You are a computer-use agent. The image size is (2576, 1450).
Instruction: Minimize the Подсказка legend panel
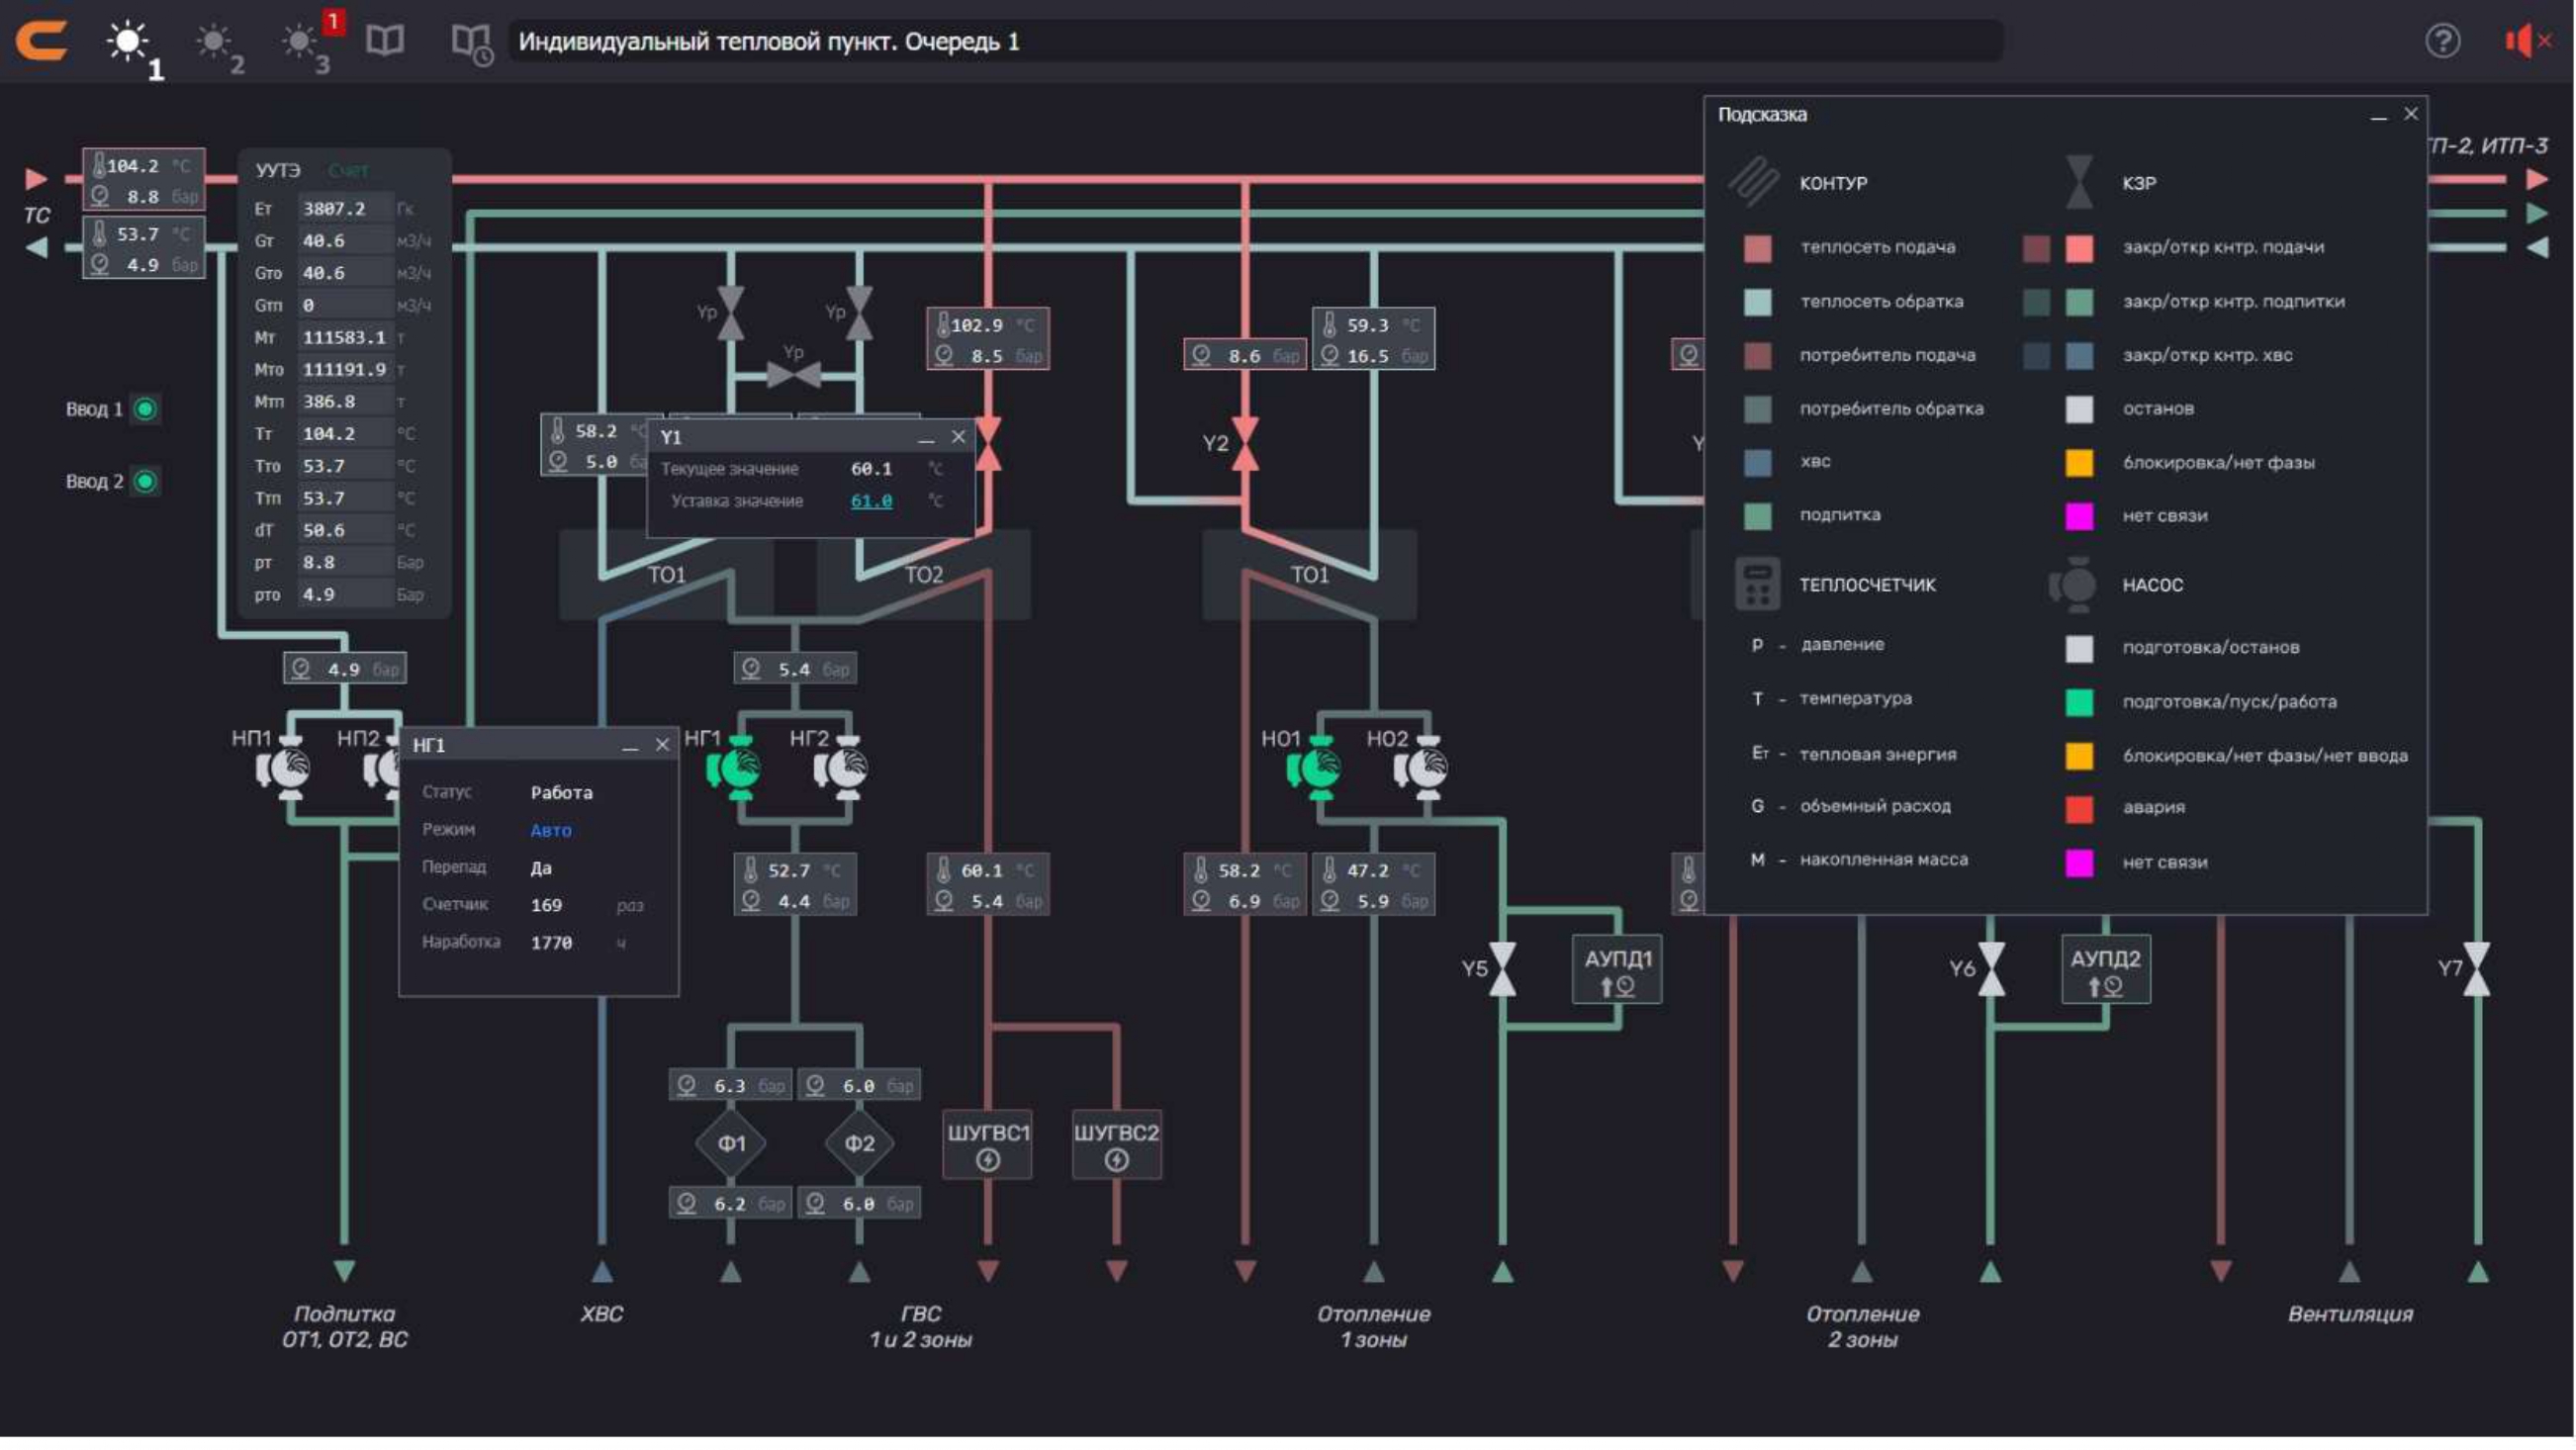[2378, 116]
